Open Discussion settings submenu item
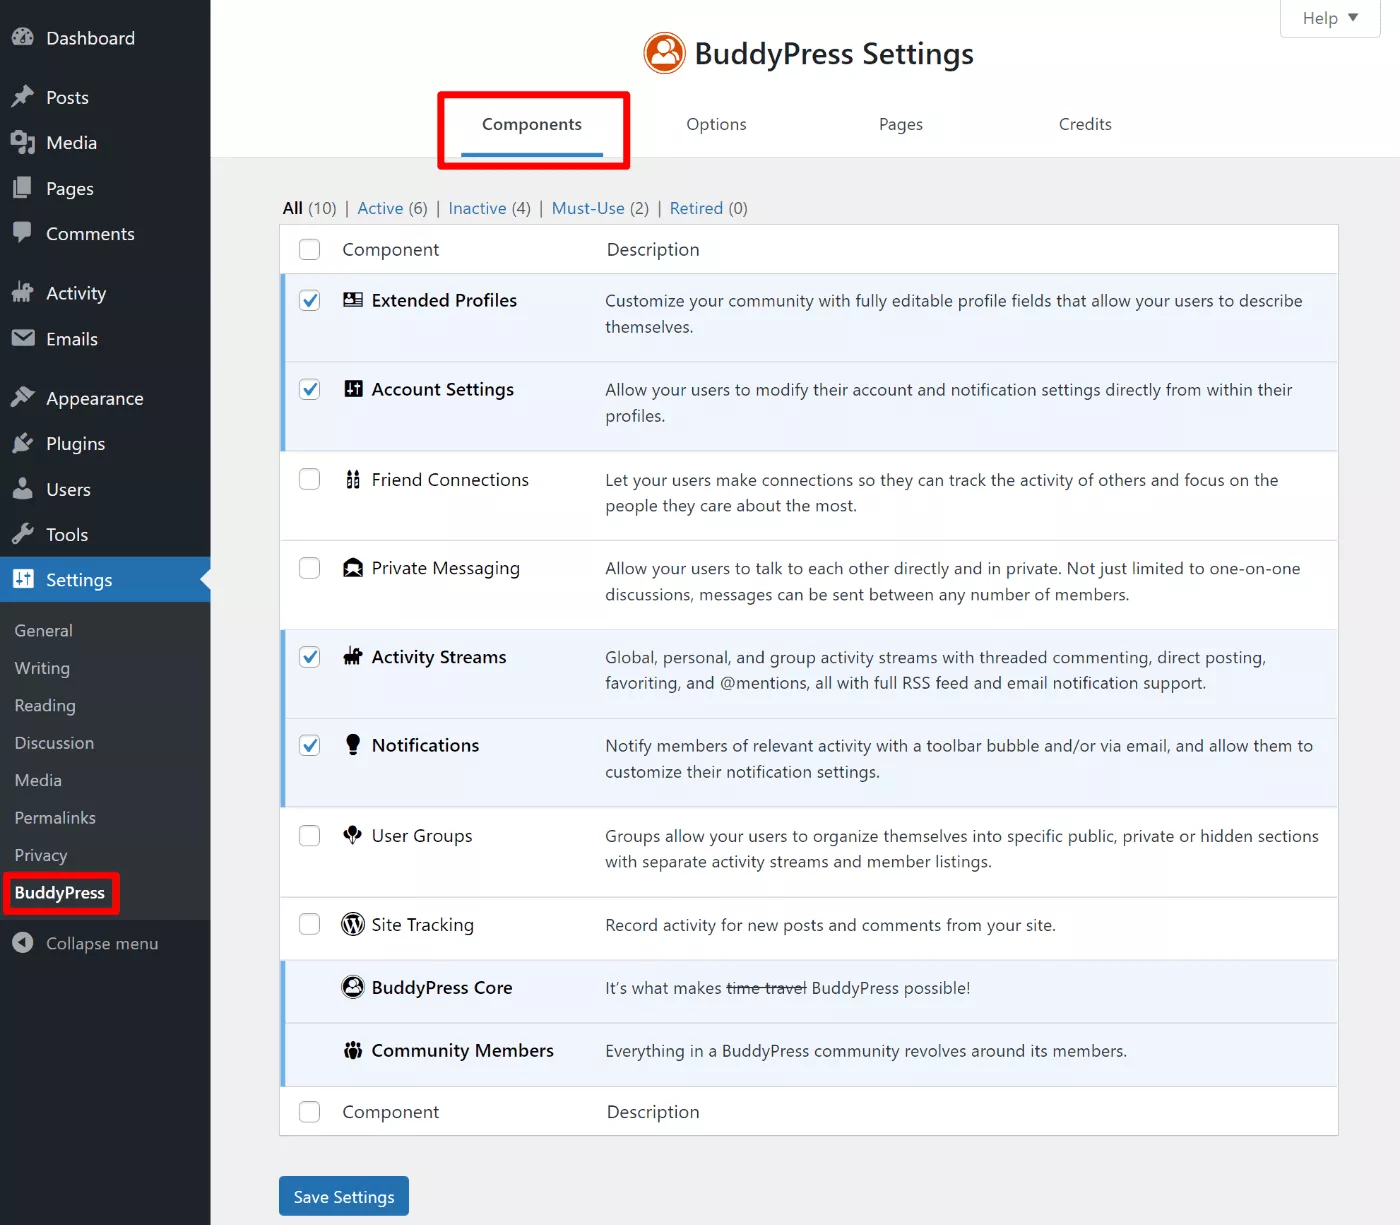This screenshot has height=1225, width=1400. pos(54,743)
